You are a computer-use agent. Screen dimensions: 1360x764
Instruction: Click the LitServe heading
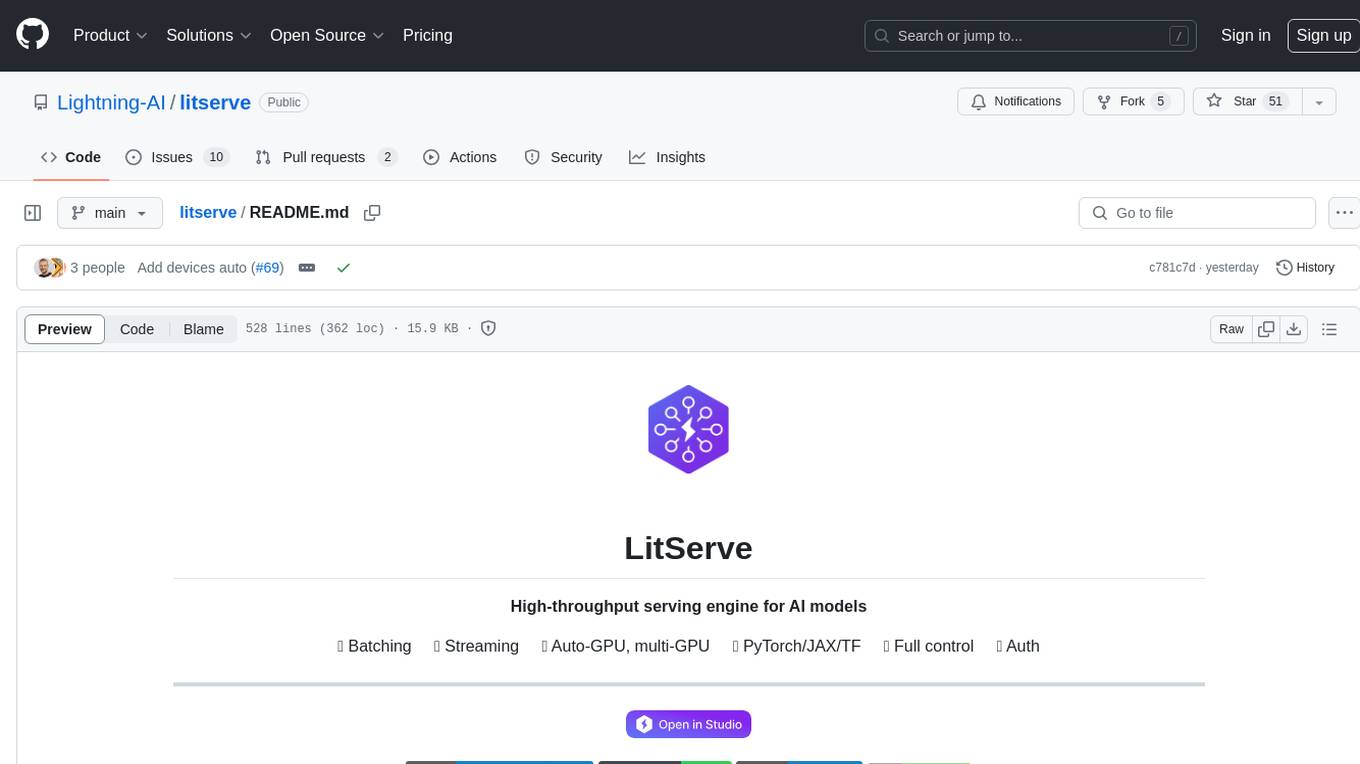(688, 548)
